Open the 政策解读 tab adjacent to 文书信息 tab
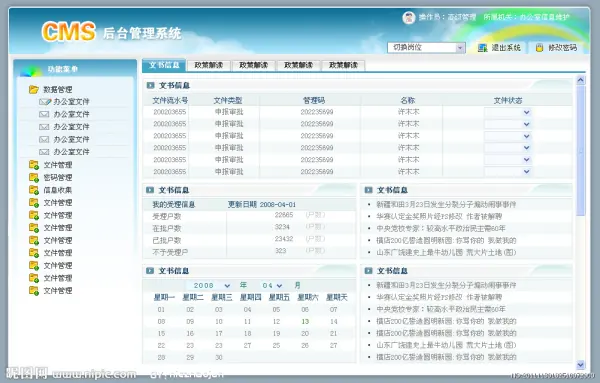This screenshot has height=383, width=600. pyautogui.click(x=209, y=65)
